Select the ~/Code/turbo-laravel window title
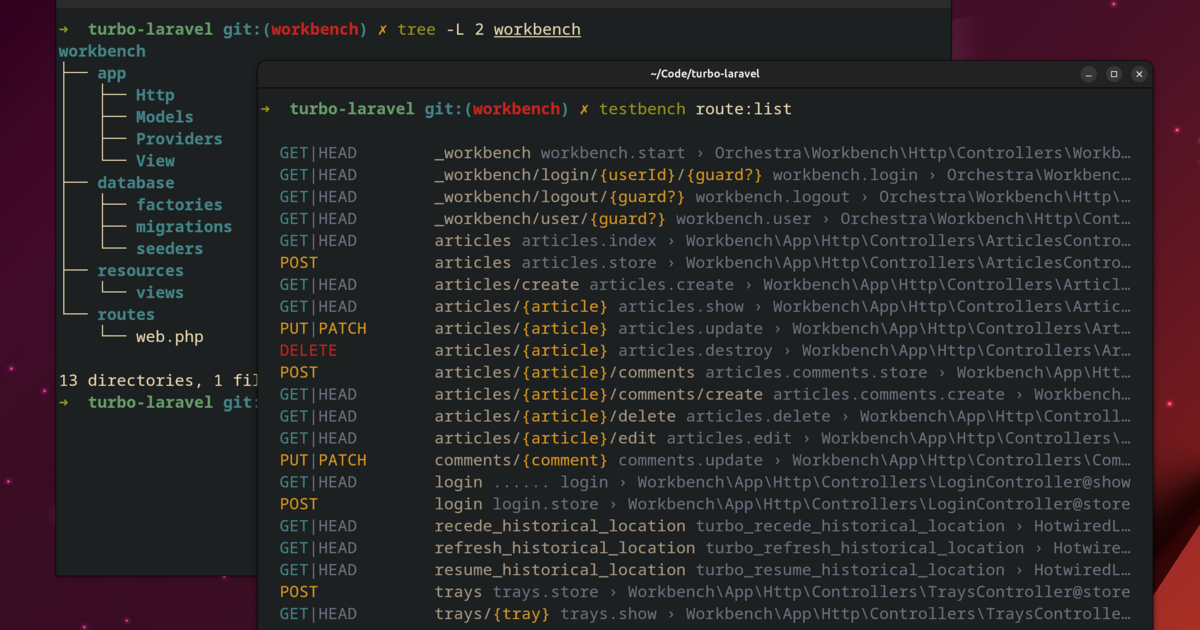The image size is (1200, 630). pyautogui.click(x=703, y=73)
